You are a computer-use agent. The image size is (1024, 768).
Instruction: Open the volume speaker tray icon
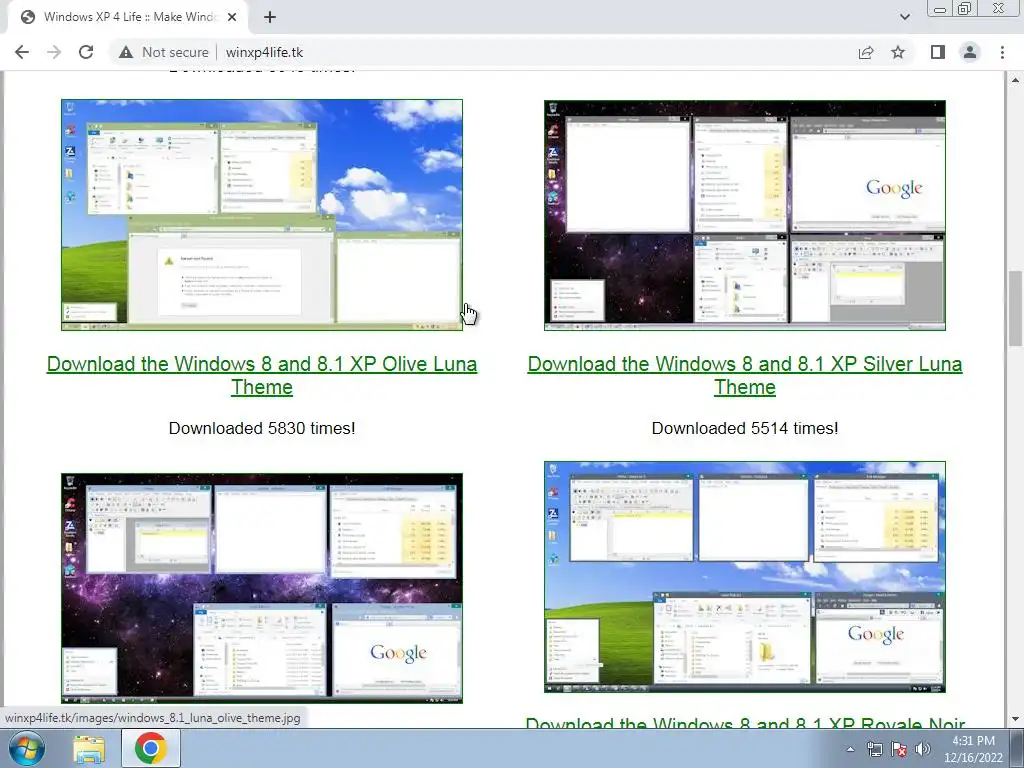923,749
